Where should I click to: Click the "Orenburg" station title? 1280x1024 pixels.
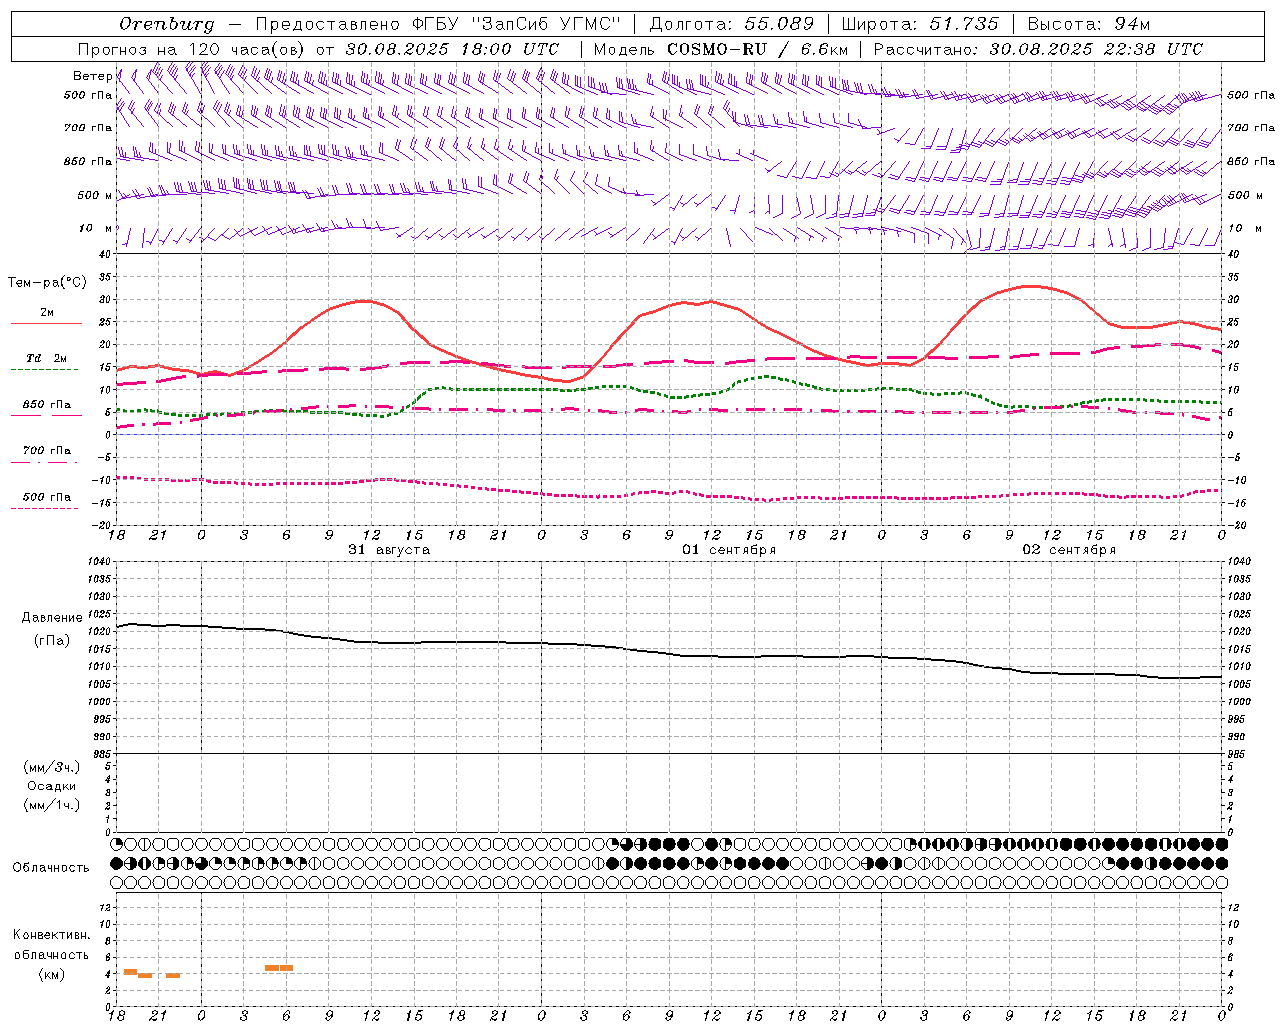(x=166, y=23)
